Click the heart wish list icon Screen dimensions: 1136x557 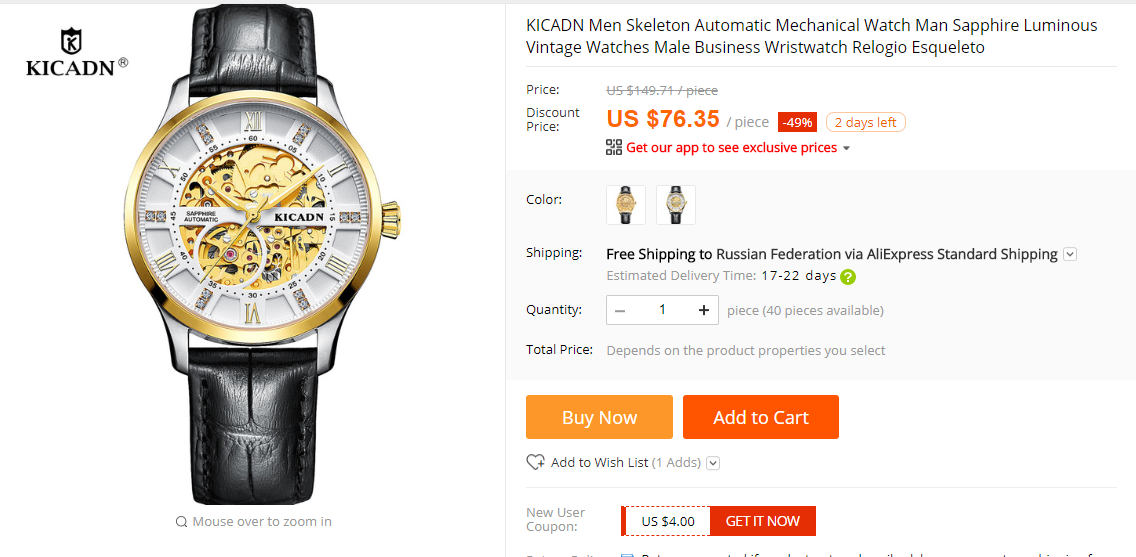[x=535, y=462]
